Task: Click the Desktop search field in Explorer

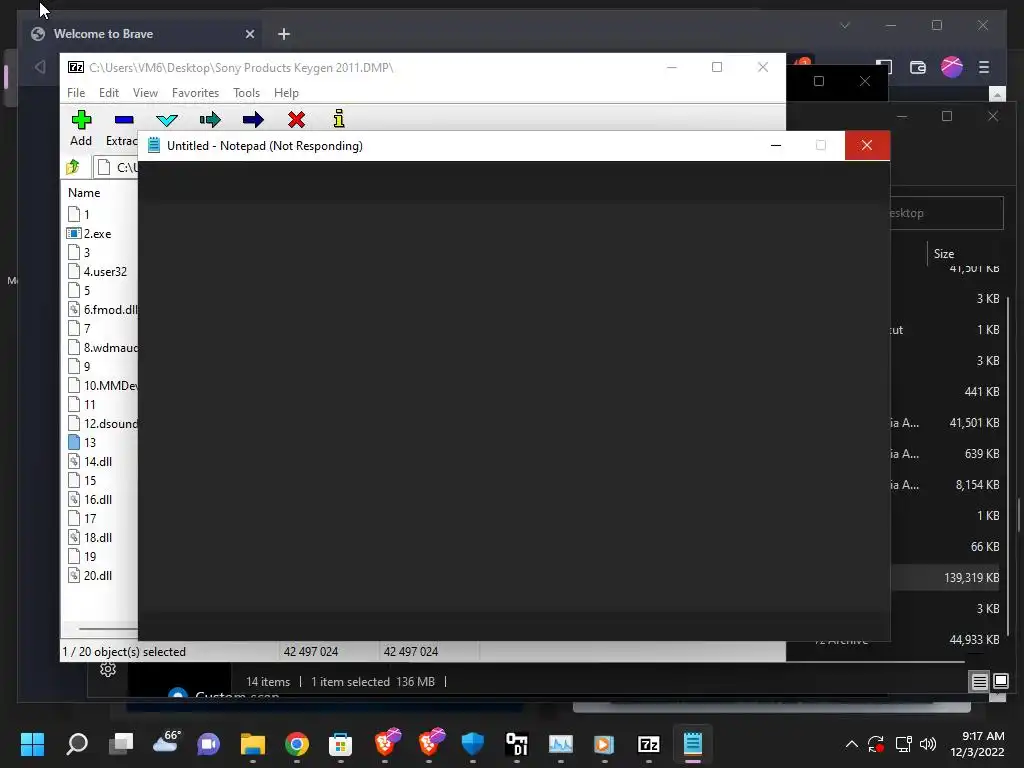Action: tap(947, 213)
